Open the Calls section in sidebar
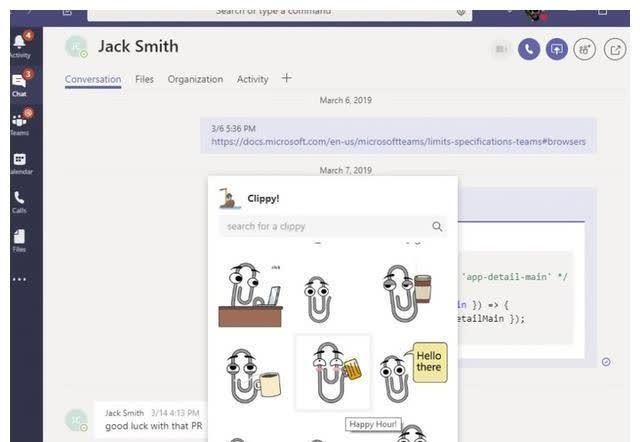Viewport: 640px width, 442px height. pos(19,202)
